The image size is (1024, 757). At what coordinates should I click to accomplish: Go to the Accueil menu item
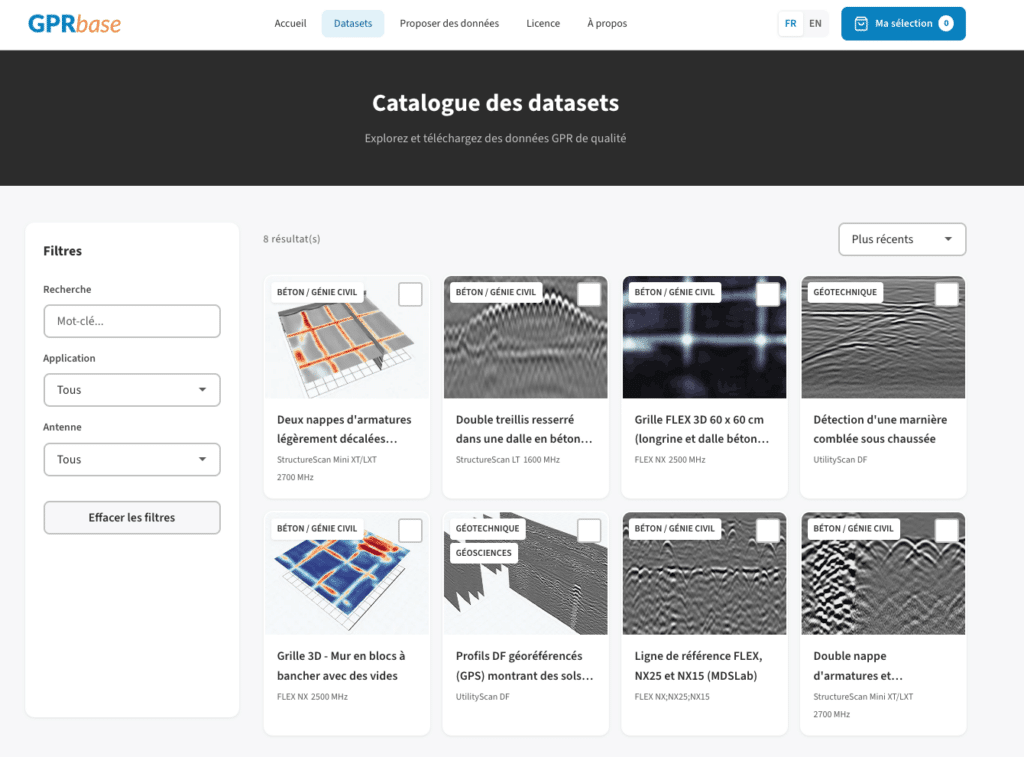[x=290, y=24]
